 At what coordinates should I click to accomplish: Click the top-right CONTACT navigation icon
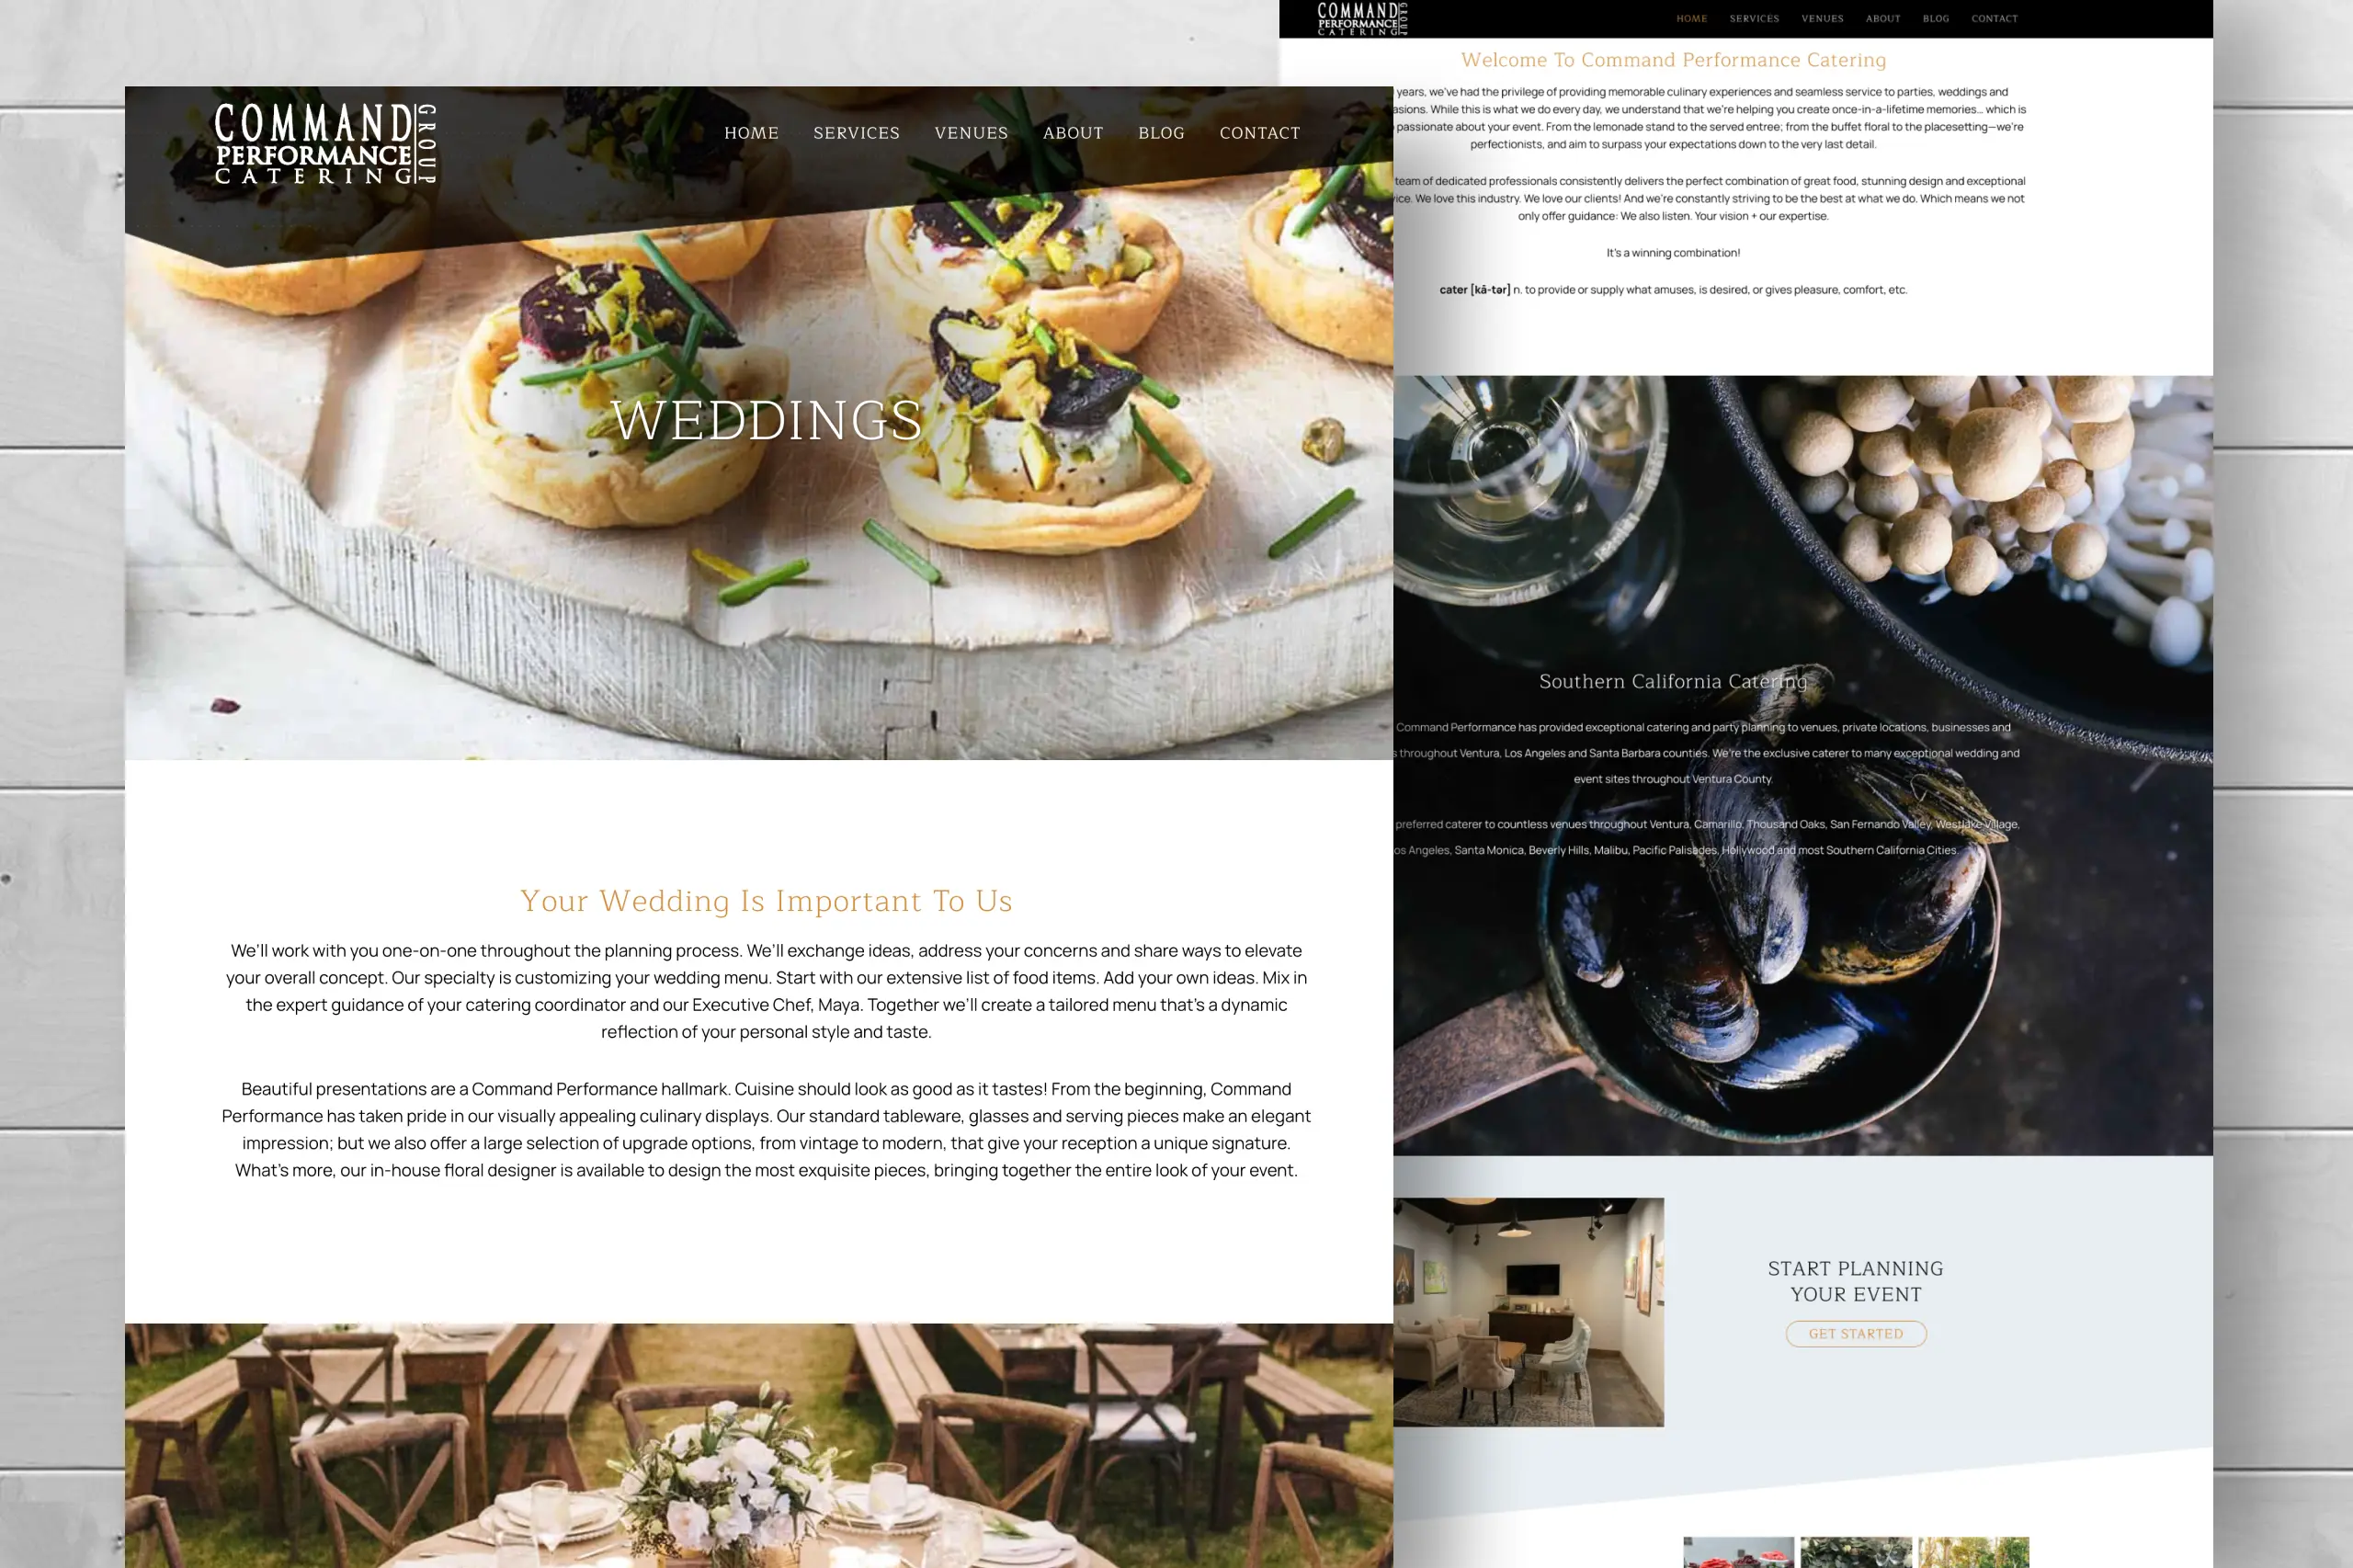coord(1993,17)
